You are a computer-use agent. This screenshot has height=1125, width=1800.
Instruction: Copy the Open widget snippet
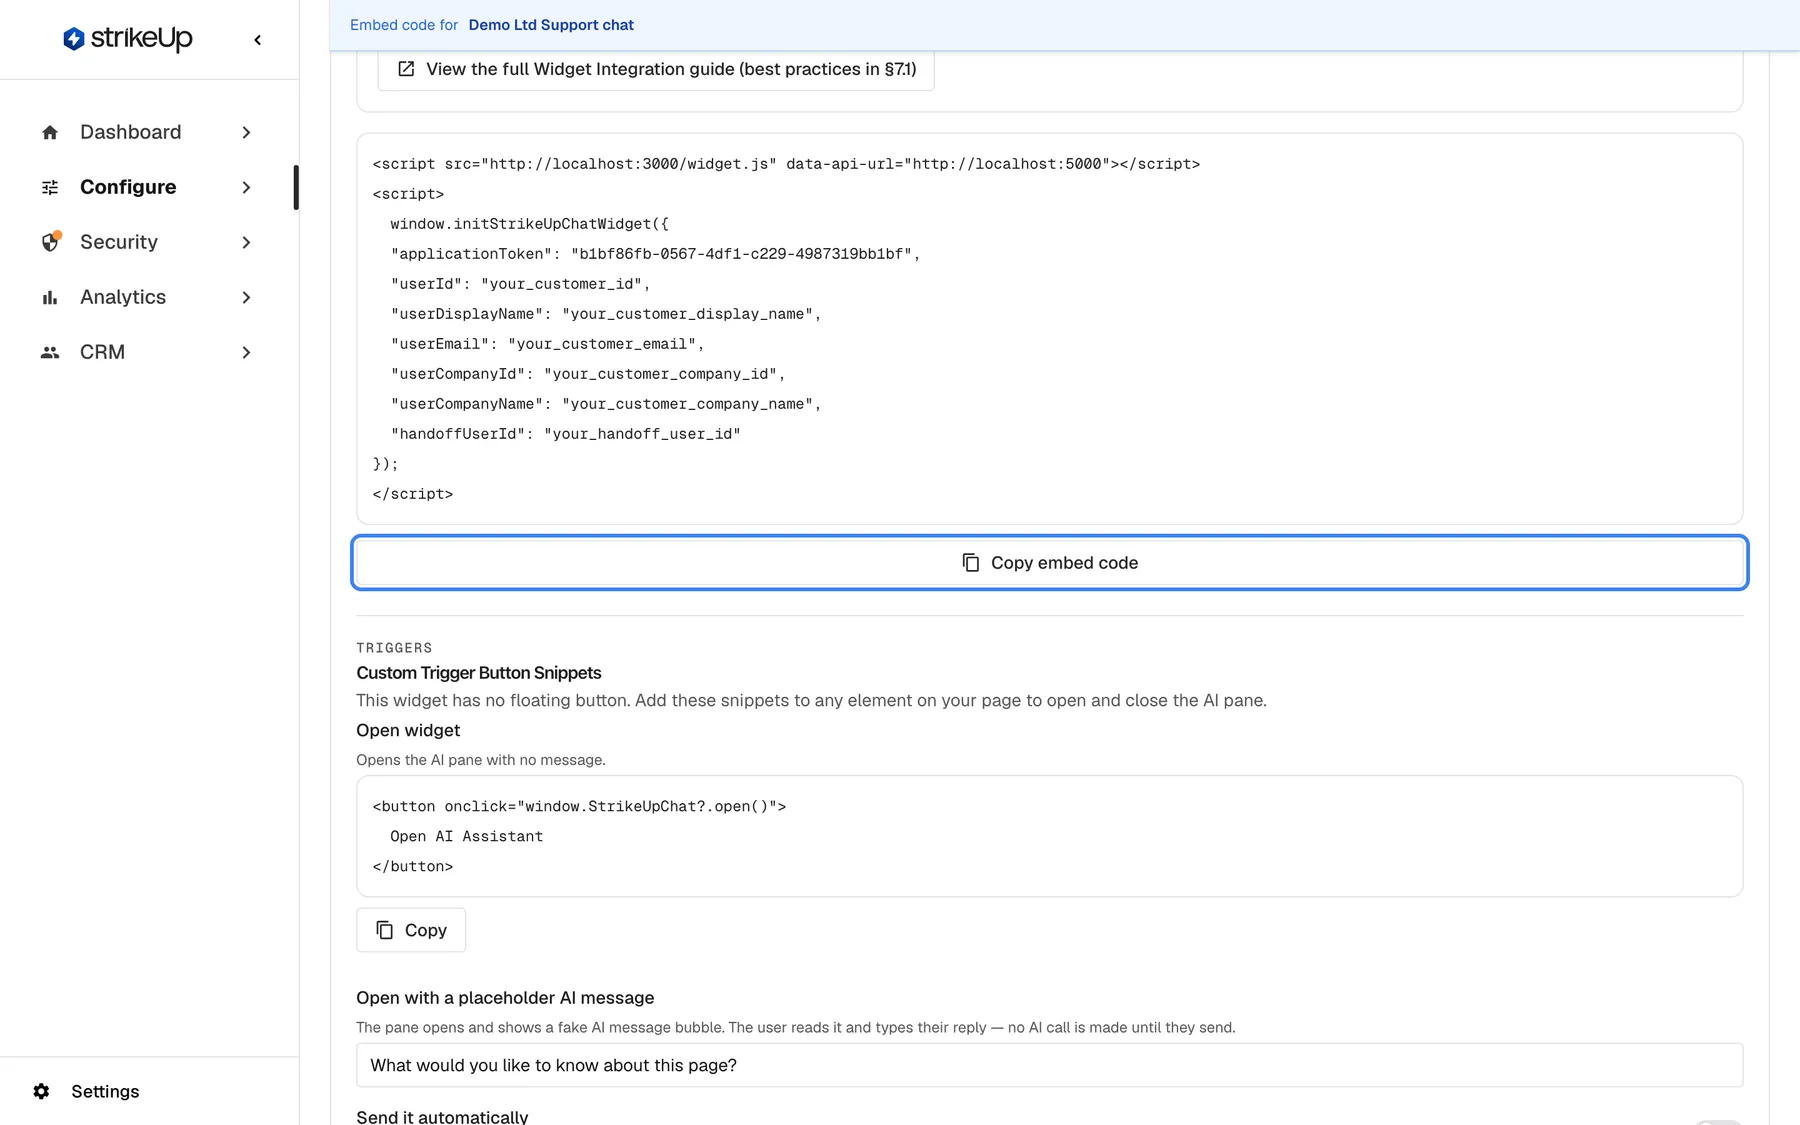coord(411,930)
